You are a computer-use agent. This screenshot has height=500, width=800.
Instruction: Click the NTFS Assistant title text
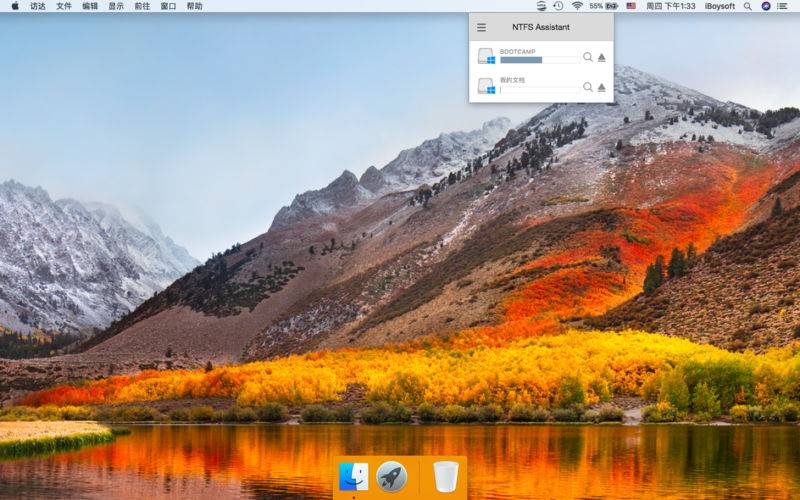pos(541,28)
